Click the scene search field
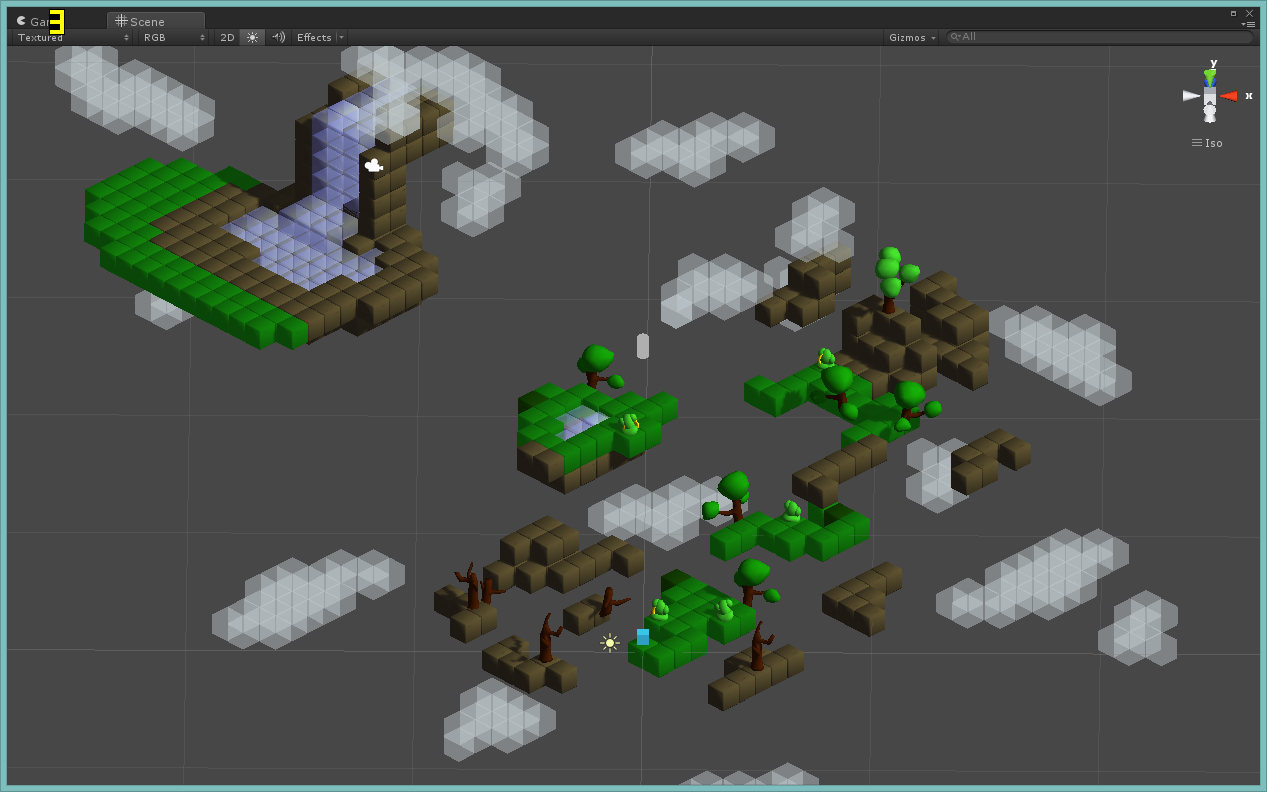The image size is (1267, 792). pos(1099,37)
